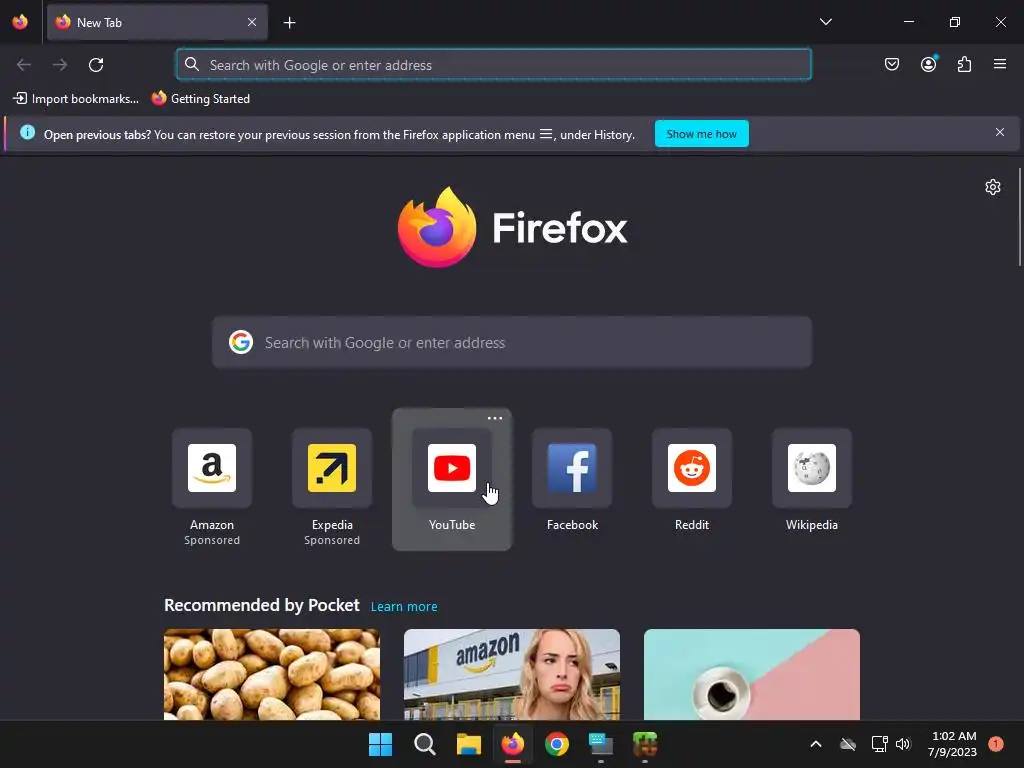Close the New Tab tab
This screenshot has height=768, width=1024.
[252, 22]
